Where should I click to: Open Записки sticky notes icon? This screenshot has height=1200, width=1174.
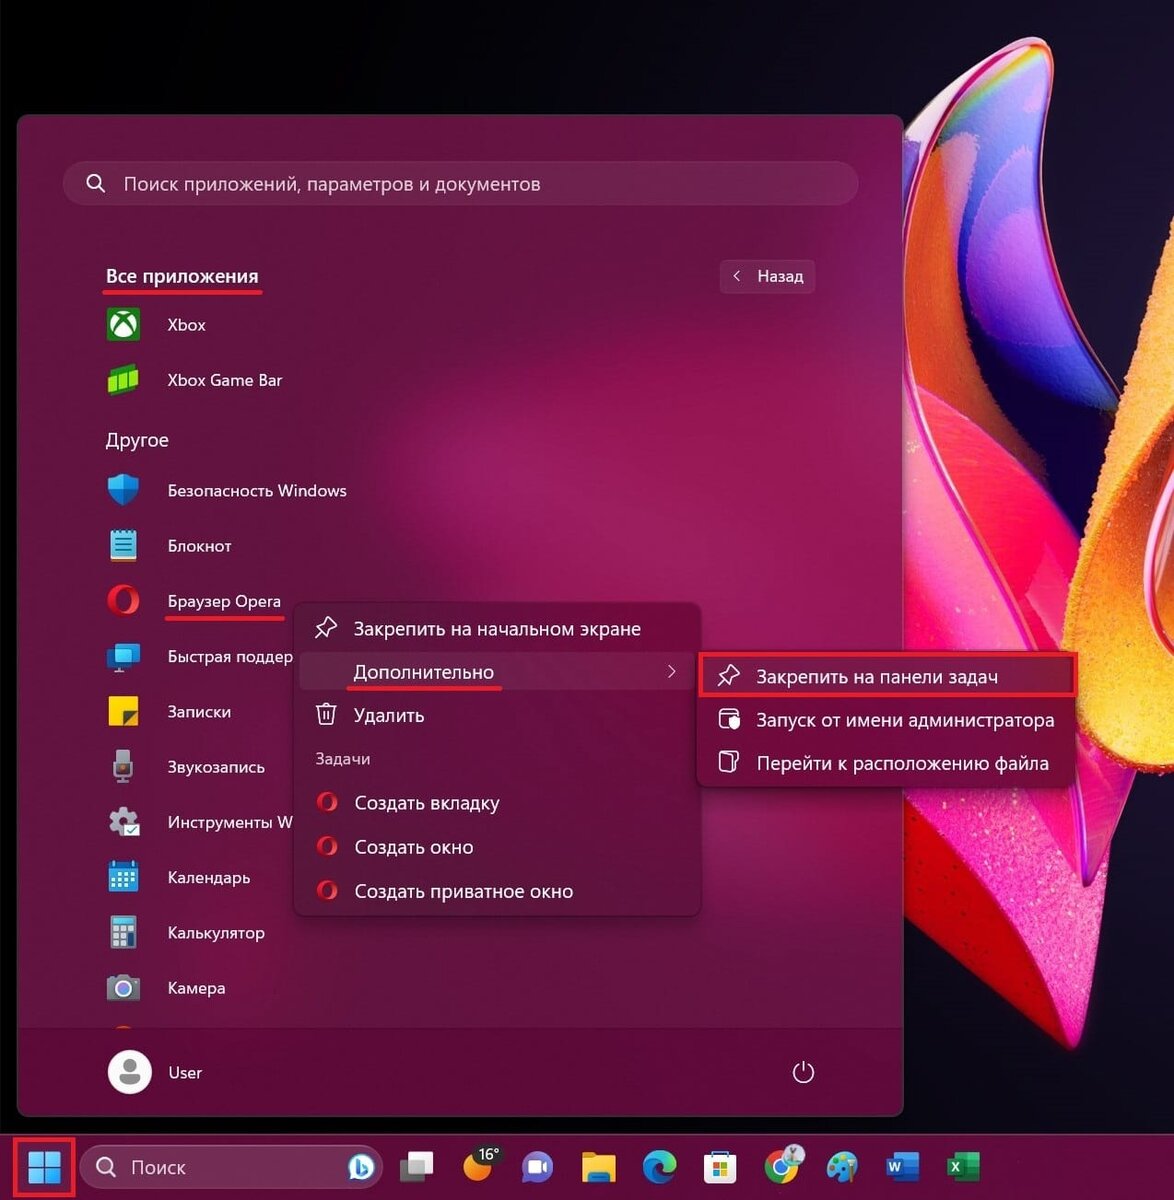click(123, 711)
